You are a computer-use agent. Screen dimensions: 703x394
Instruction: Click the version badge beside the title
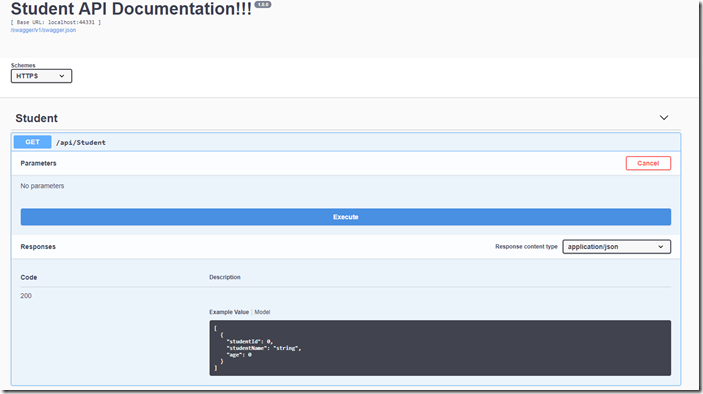pos(263,4)
